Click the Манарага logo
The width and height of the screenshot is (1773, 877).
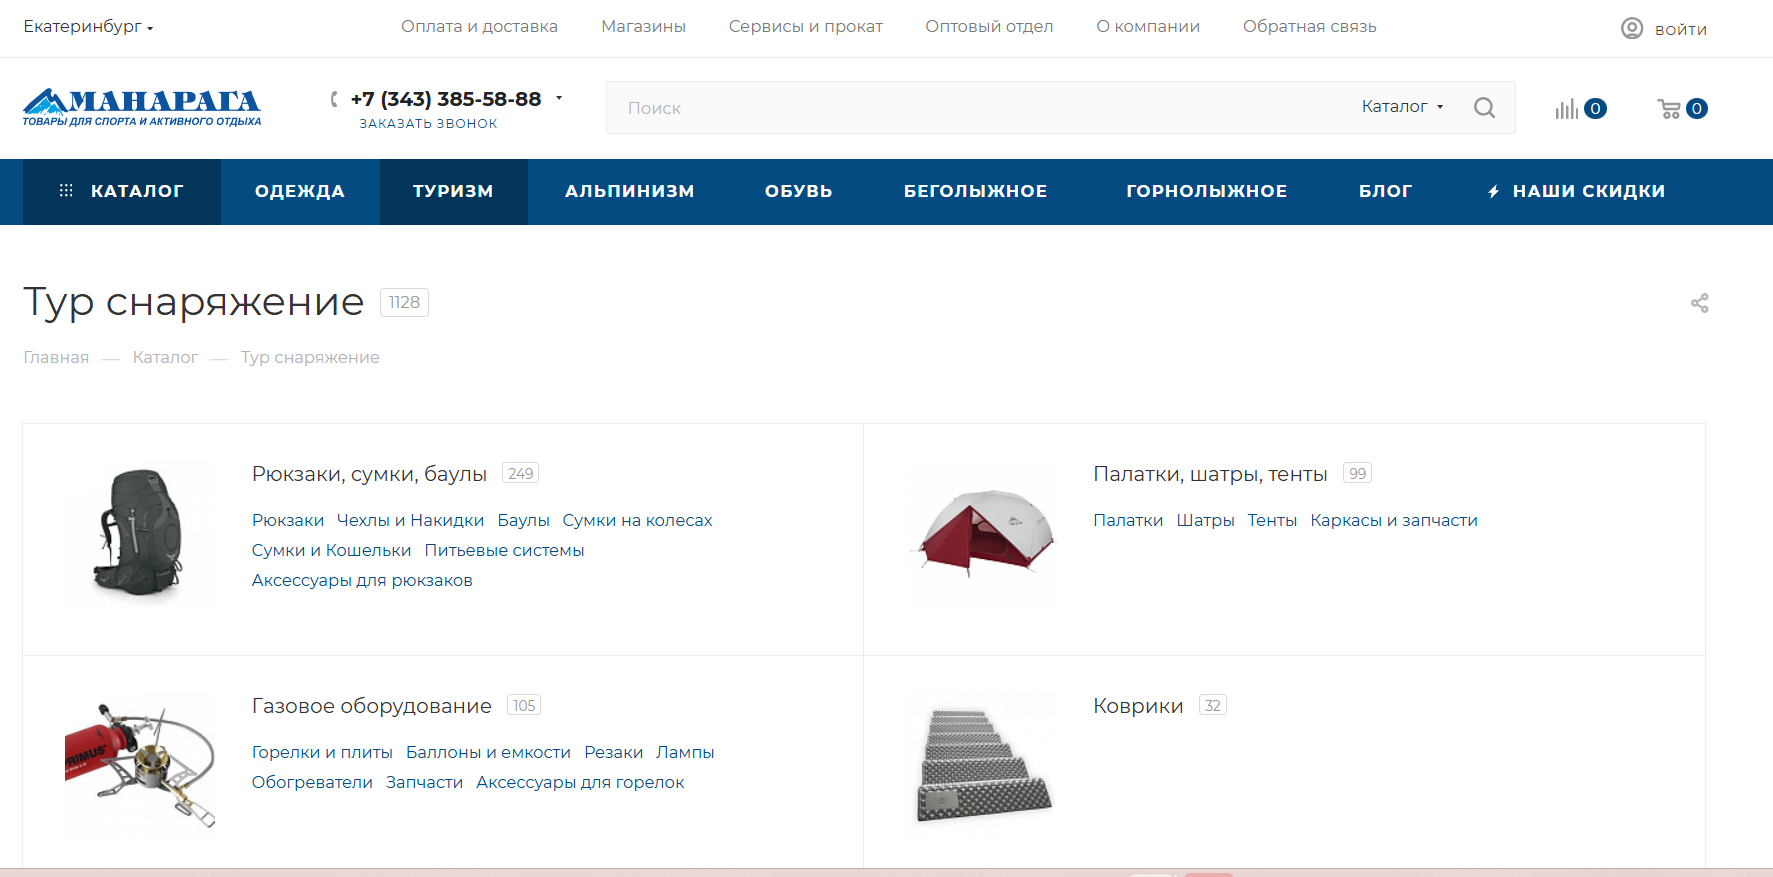[x=142, y=108]
